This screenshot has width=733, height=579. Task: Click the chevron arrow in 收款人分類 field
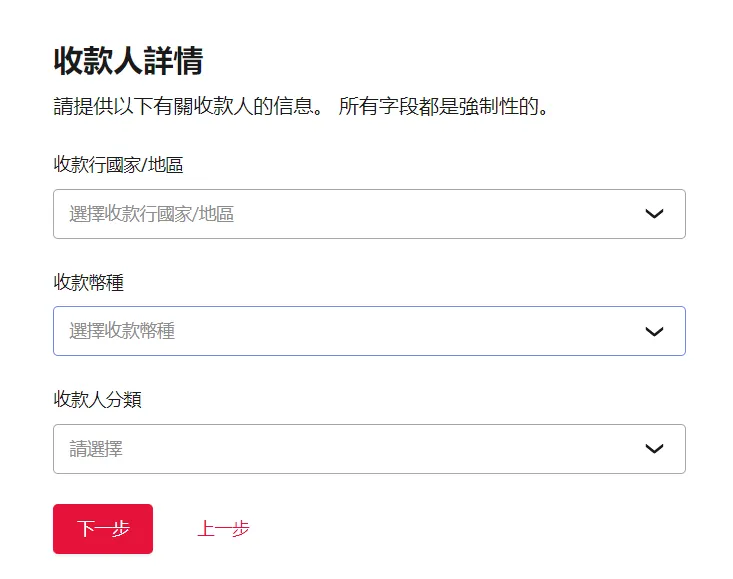pos(654,449)
